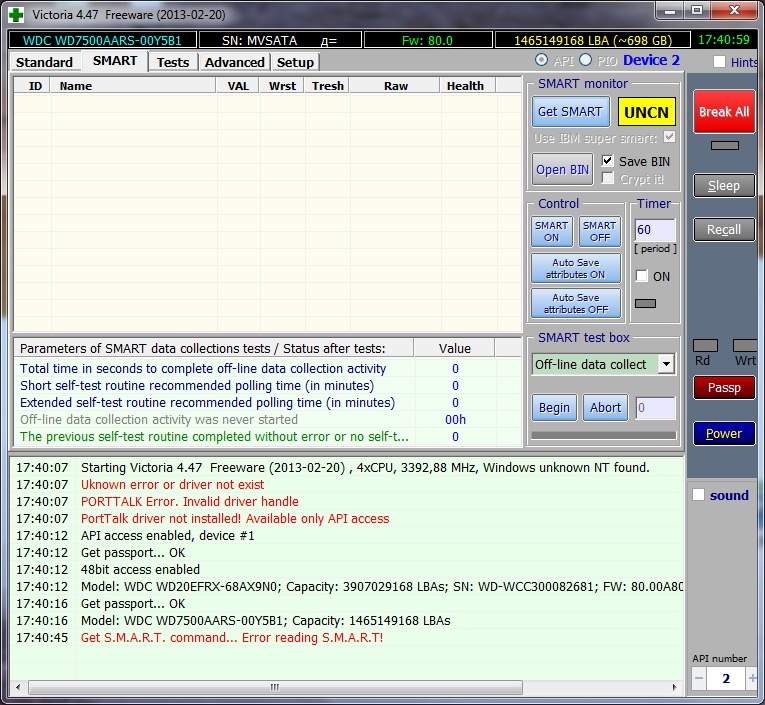The width and height of the screenshot is (765, 705).
Task: Click the red Passp button
Action: 724,388
